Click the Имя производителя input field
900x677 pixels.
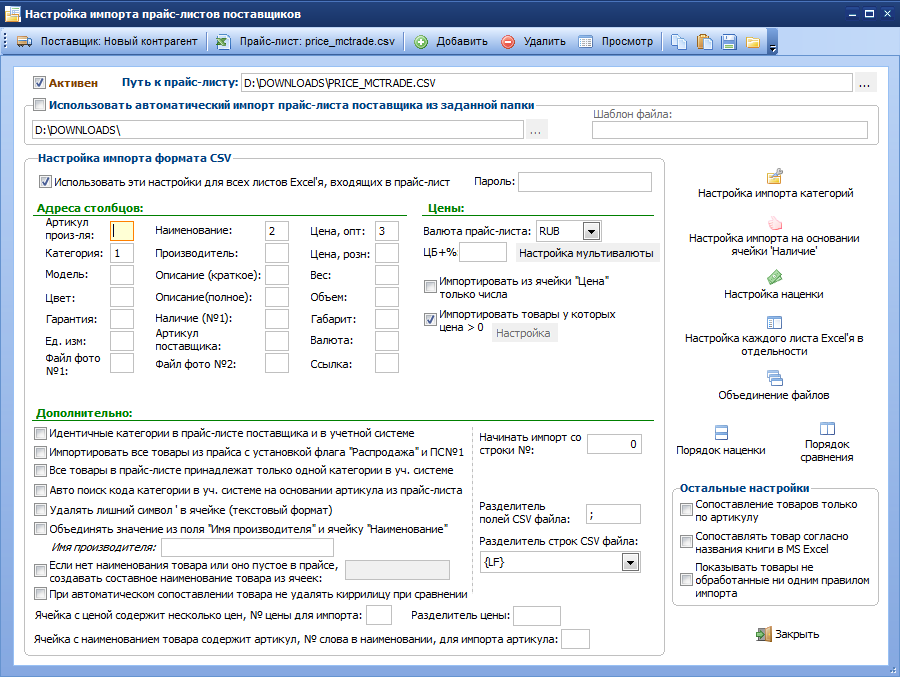pyautogui.click(x=247, y=547)
